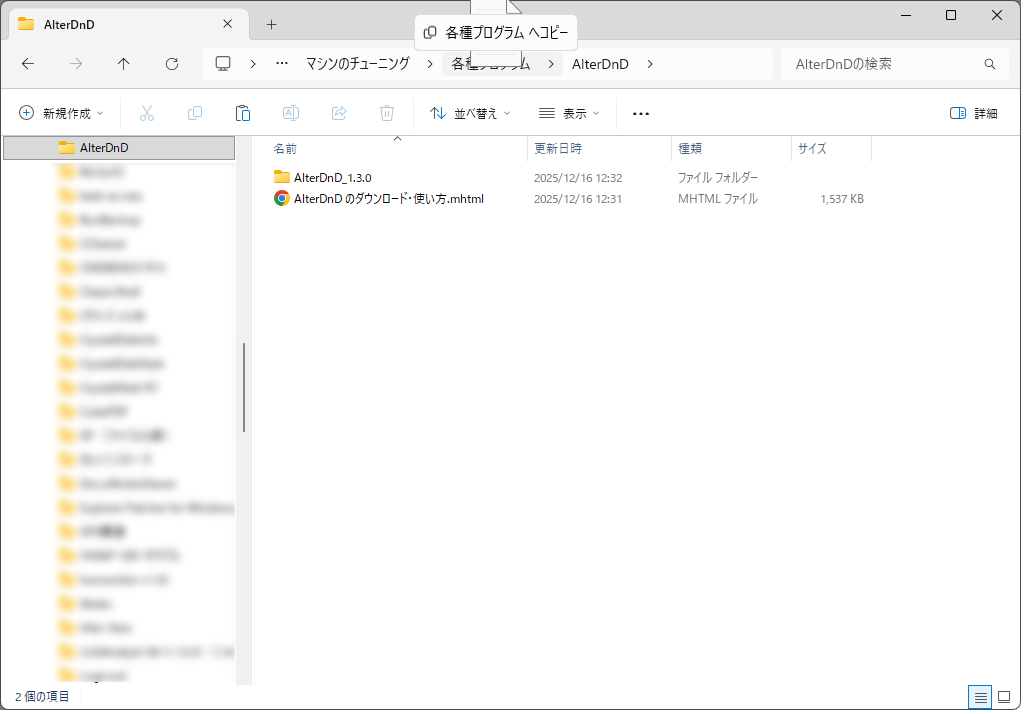This screenshot has height=714, width=1024.
Task: Toggle the 詳細 details pane
Action: pos(973,113)
